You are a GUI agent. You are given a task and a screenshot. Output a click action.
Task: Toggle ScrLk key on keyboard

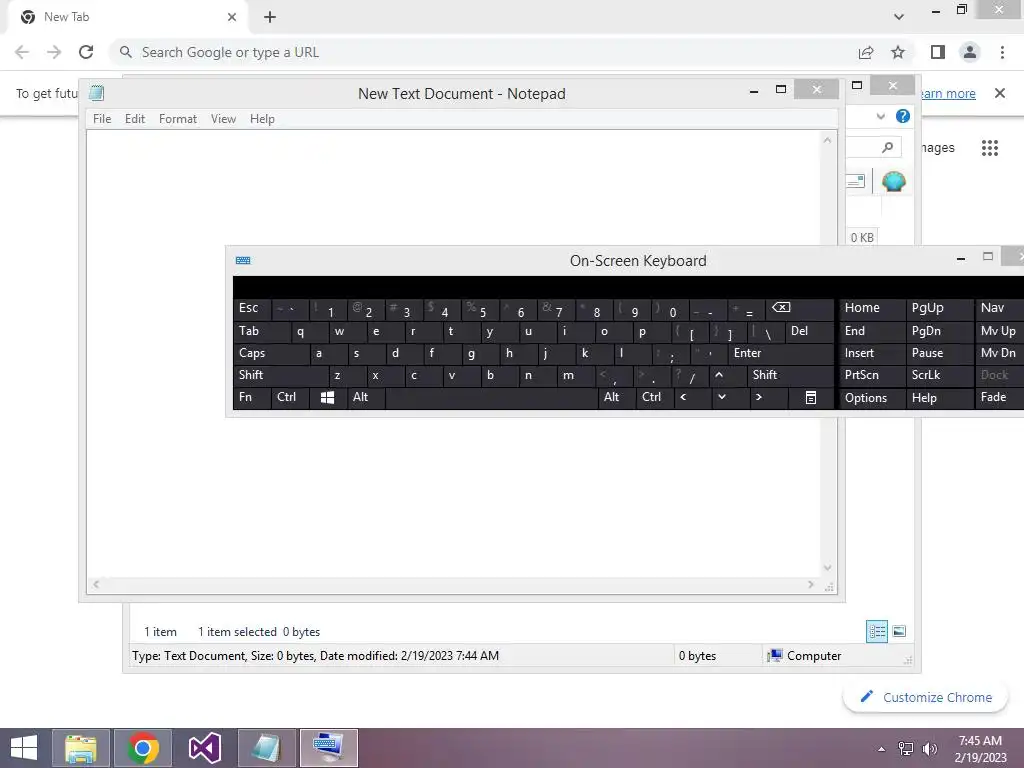point(938,375)
